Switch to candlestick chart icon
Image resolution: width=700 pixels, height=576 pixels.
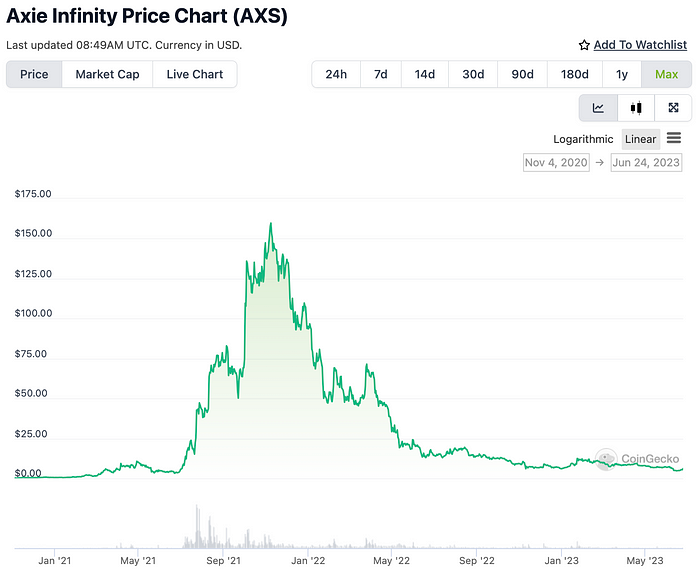coord(635,108)
